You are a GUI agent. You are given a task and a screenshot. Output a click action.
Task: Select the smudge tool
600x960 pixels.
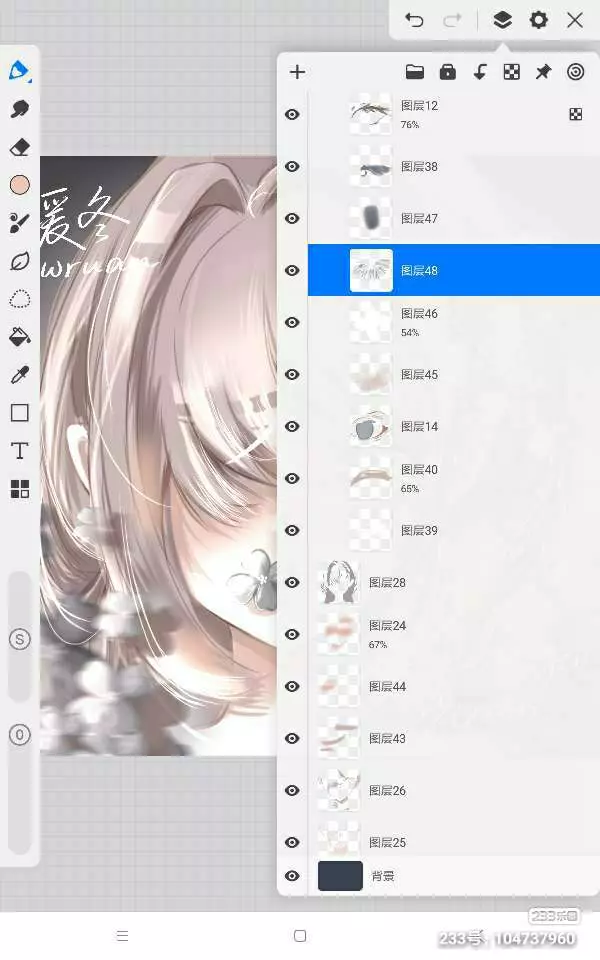click(x=20, y=109)
